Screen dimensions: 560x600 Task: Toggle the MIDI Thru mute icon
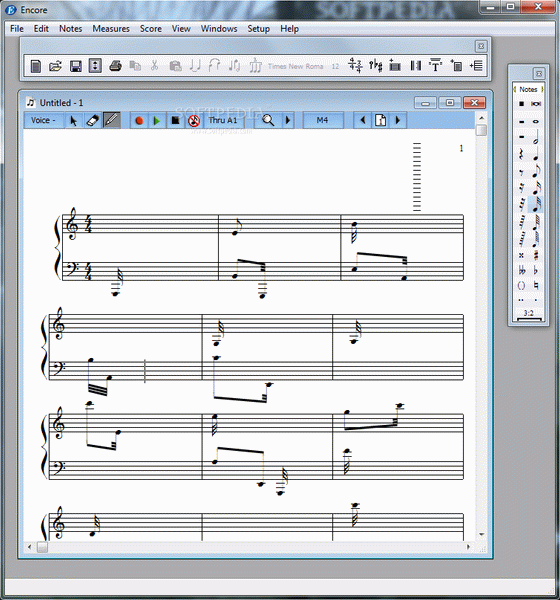194,121
